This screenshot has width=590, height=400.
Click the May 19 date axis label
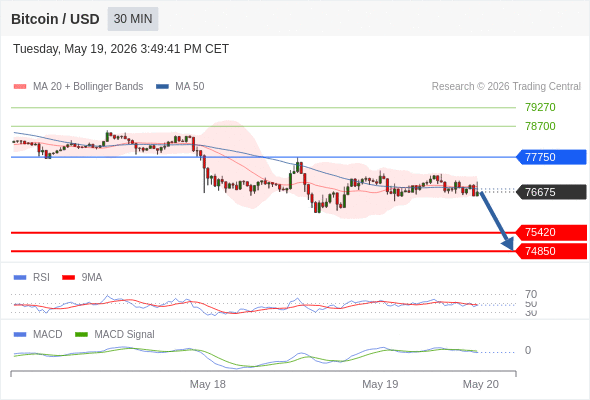pos(380,384)
